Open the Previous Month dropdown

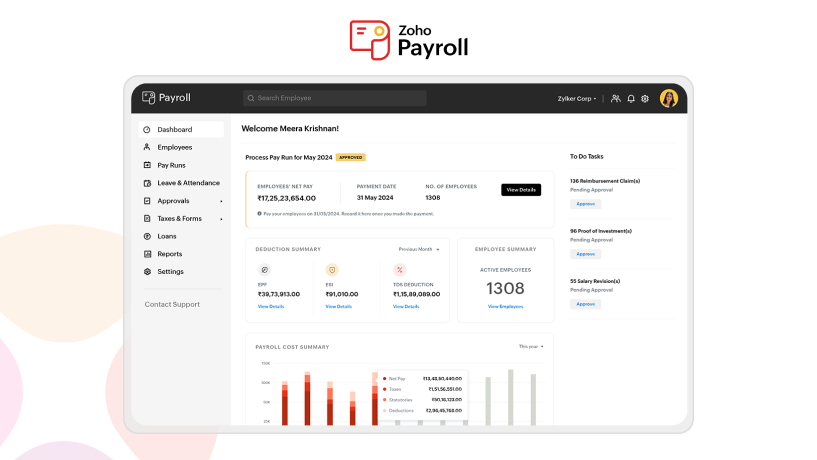[x=419, y=249]
